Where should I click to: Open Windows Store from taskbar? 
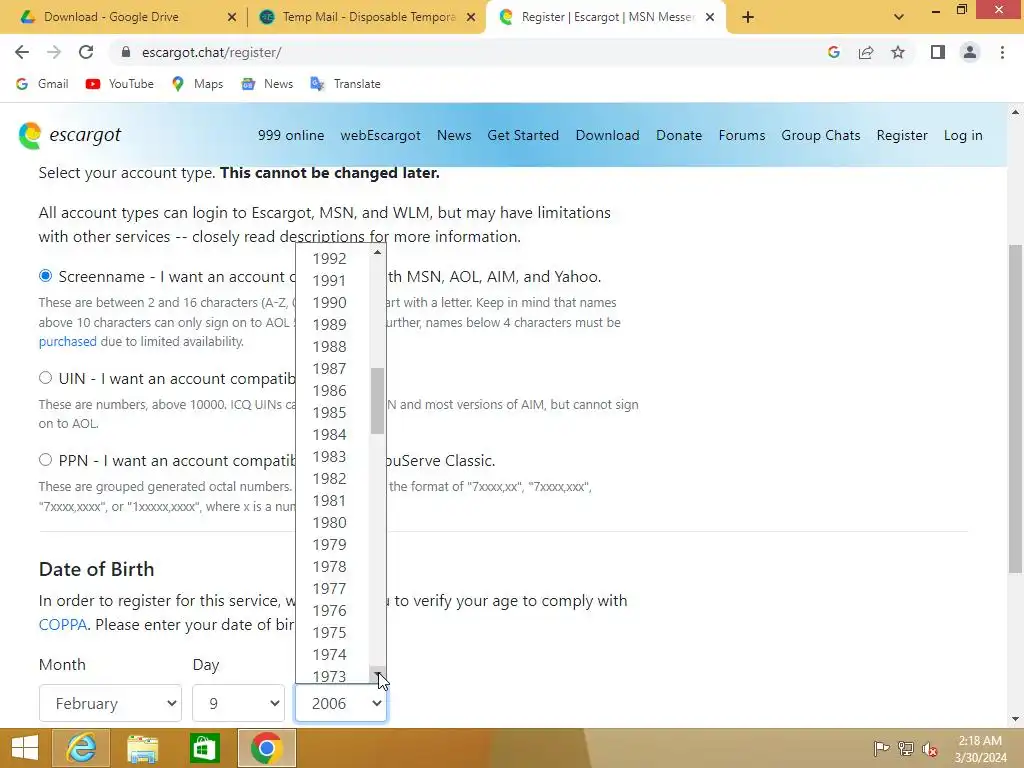[204, 748]
